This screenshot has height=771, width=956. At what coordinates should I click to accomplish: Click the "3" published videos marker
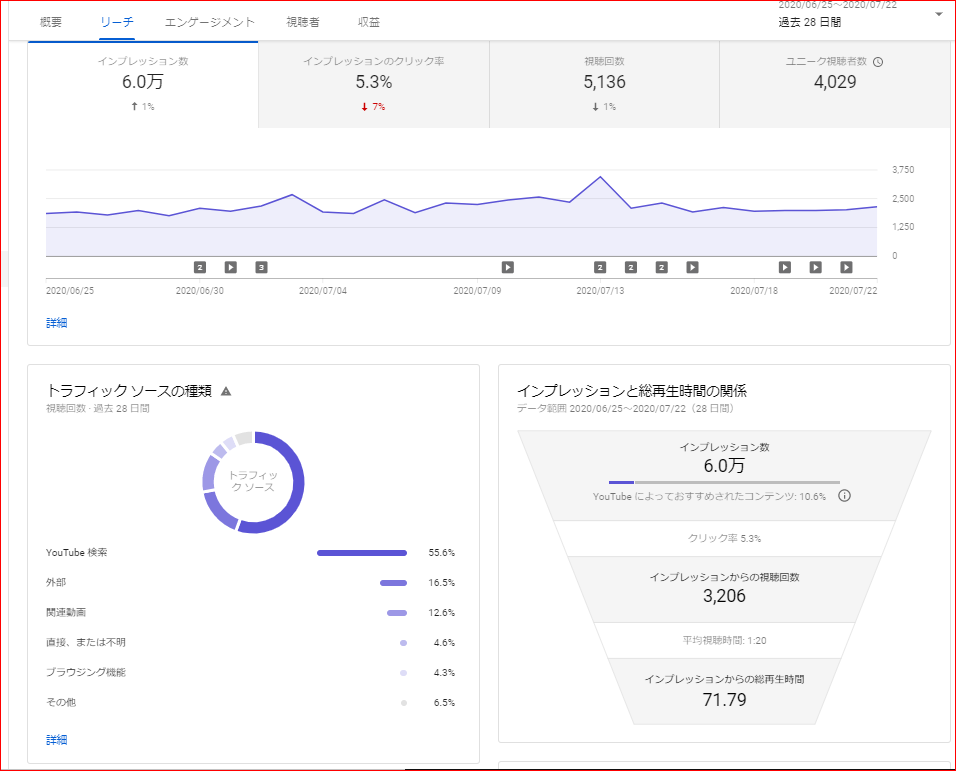click(x=262, y=267)
